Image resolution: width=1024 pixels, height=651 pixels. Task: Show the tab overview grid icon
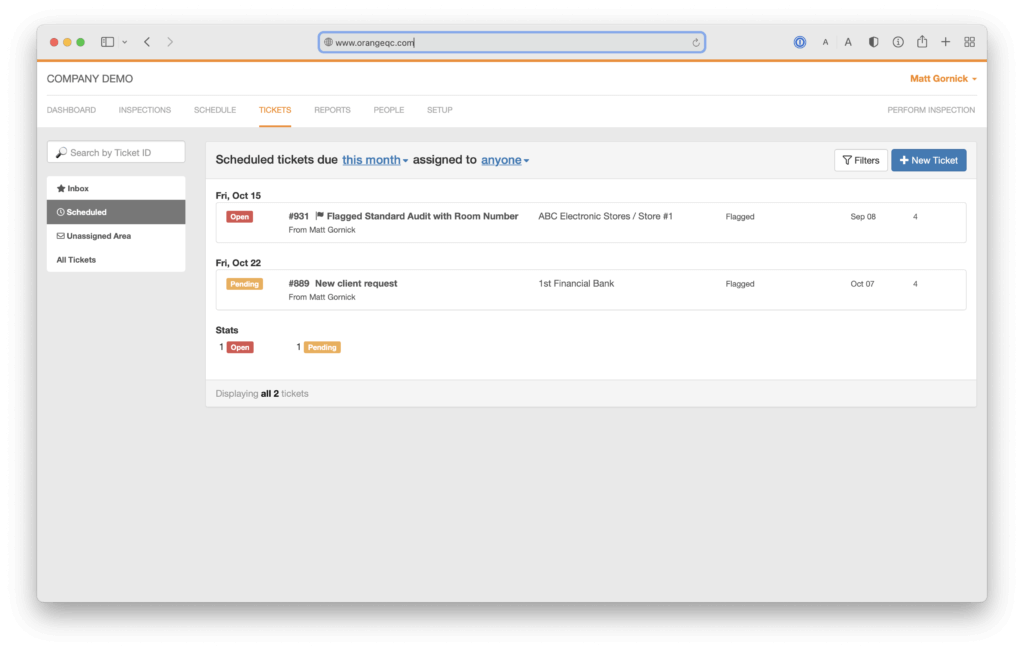pos(969,42)
